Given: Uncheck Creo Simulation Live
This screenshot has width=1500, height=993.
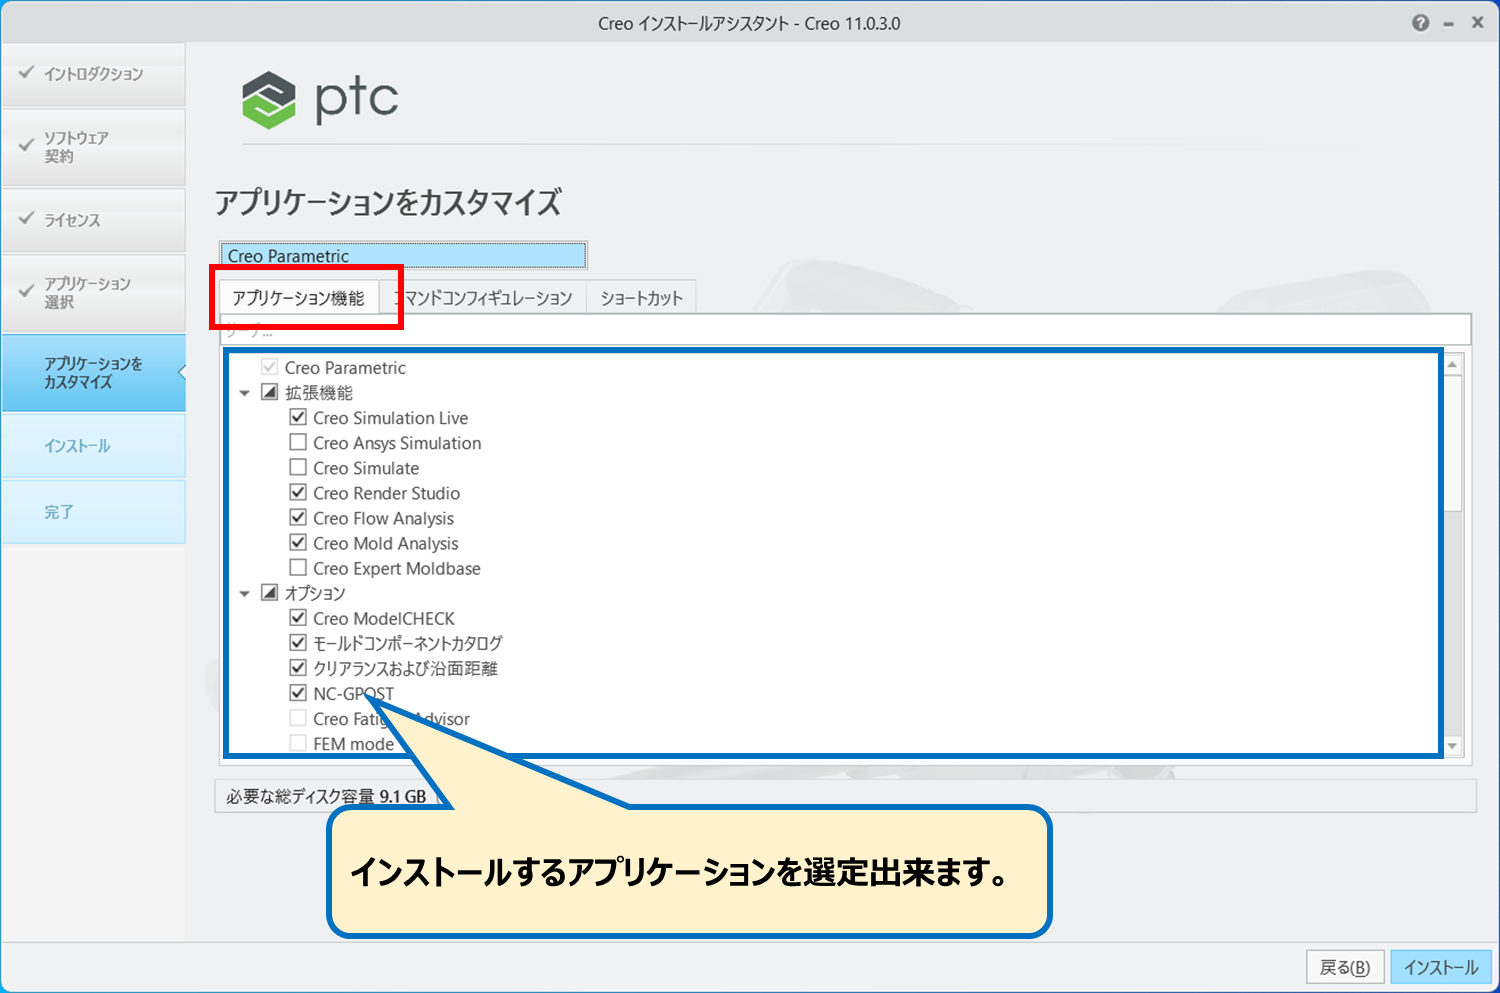Looking at the screenshot, I should (x=298, y=418).
